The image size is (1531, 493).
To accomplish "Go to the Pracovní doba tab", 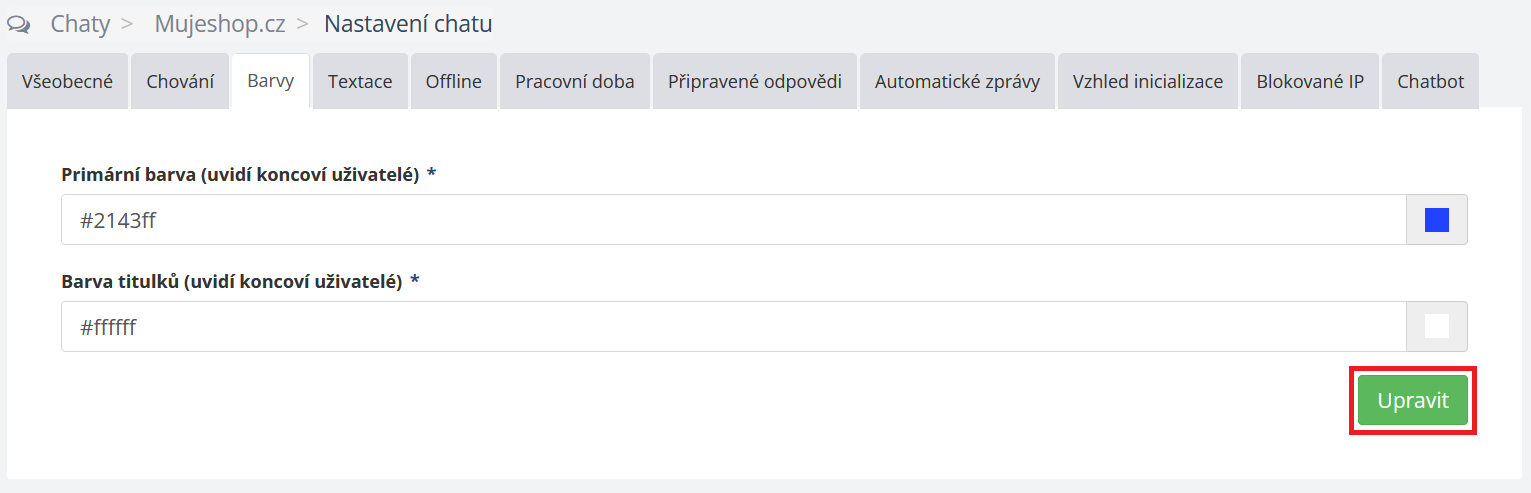I will pyautogui.click(x=575, y=81).
